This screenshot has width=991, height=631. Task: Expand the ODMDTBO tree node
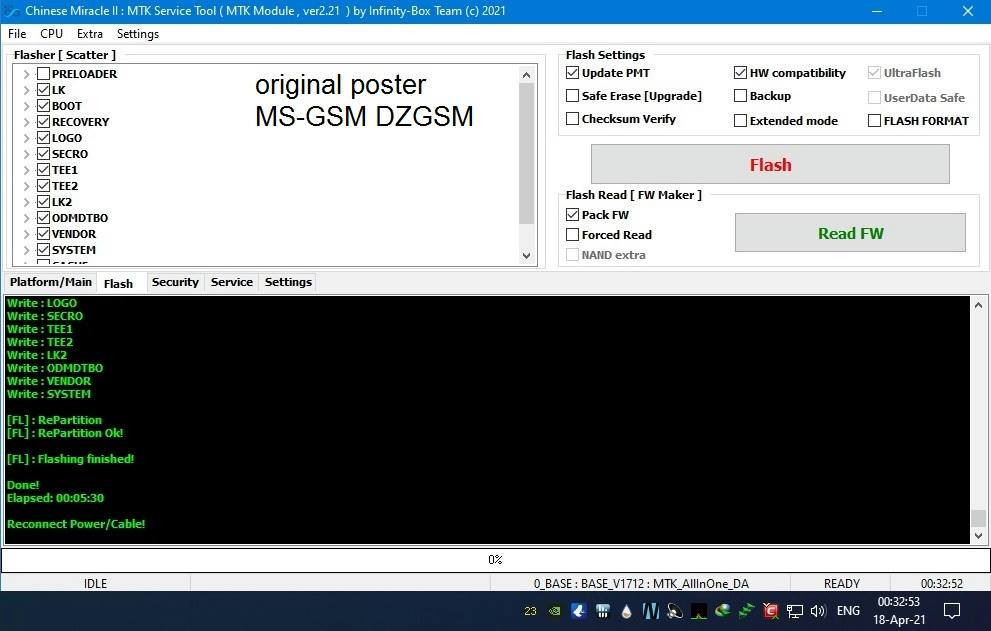click(x=26, y=218)
